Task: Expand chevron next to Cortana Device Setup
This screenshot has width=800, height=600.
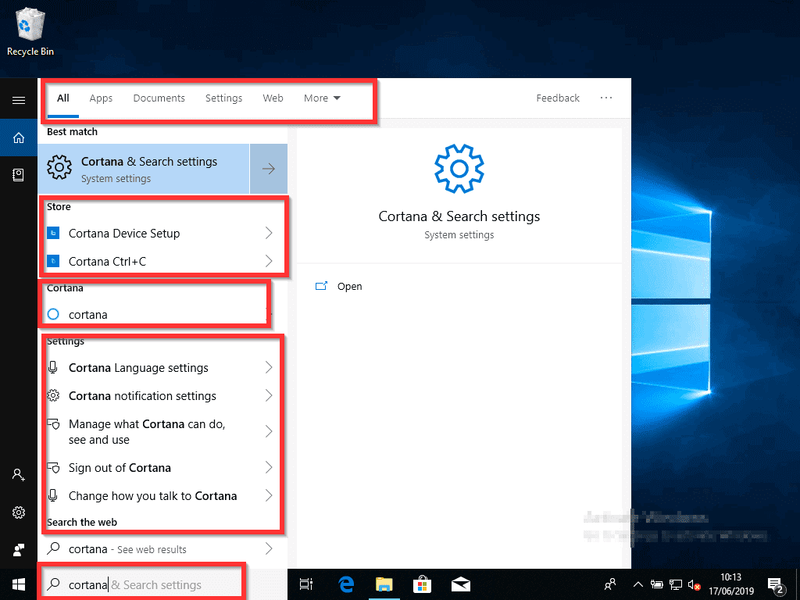Action: pyautogui.click(x=269, y=233)
